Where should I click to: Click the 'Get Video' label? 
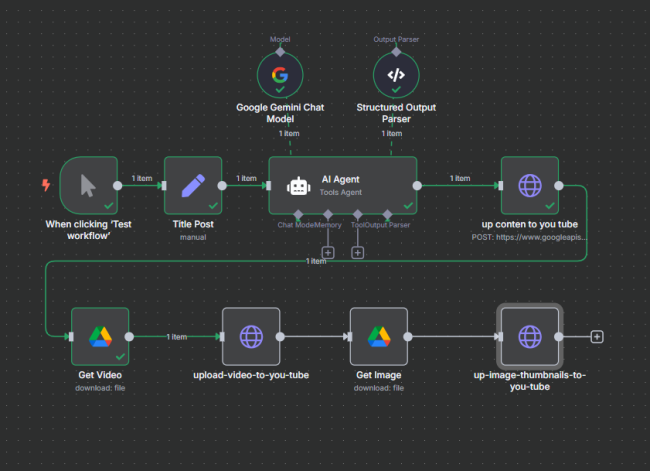(x=100, y=375)
